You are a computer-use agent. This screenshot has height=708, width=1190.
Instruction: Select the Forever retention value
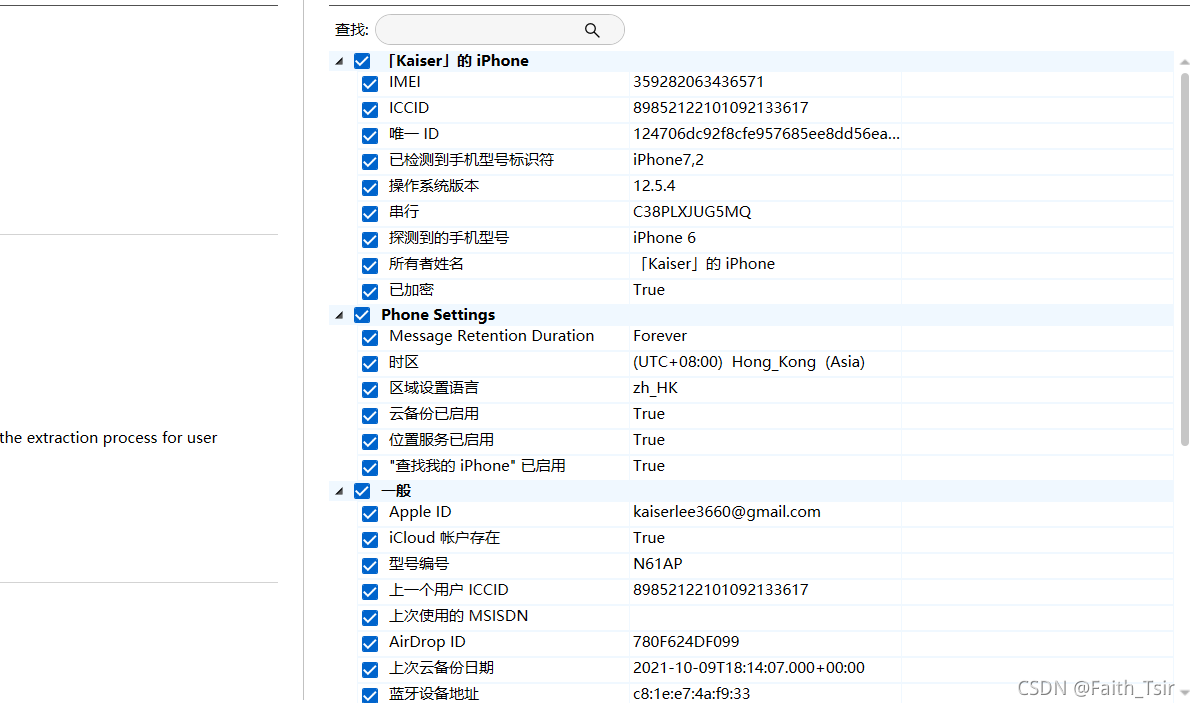coord(660,336)
